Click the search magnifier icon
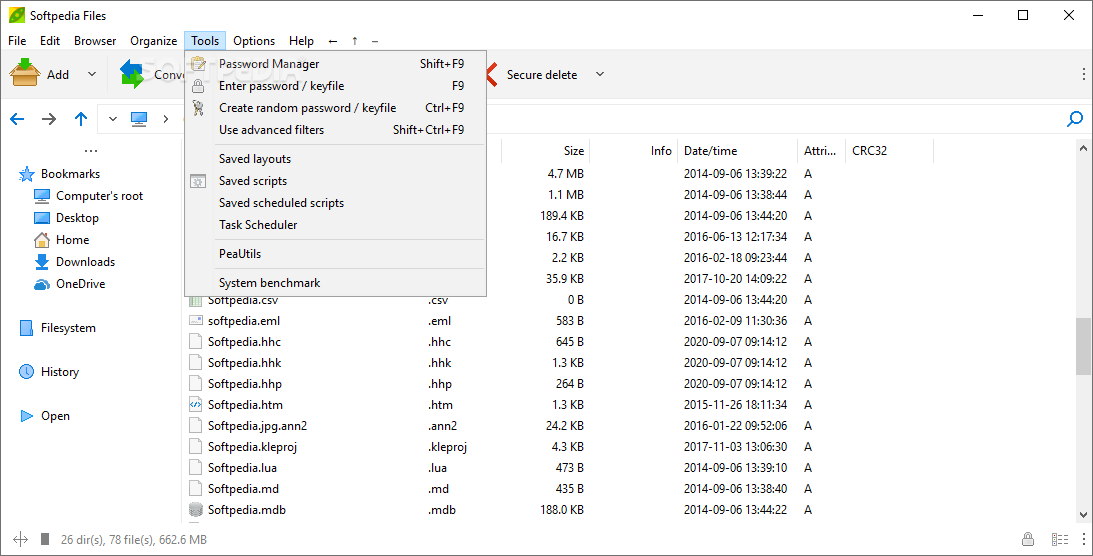This screenshot has height=556, width=1093. (x=1075, y=119)
